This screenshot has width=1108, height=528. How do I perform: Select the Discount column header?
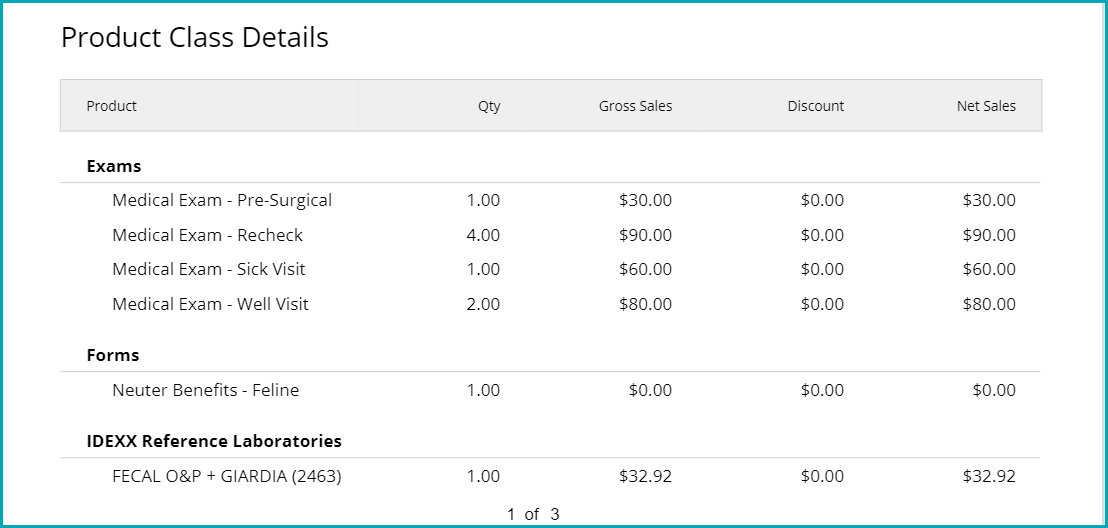pos(815,106)
